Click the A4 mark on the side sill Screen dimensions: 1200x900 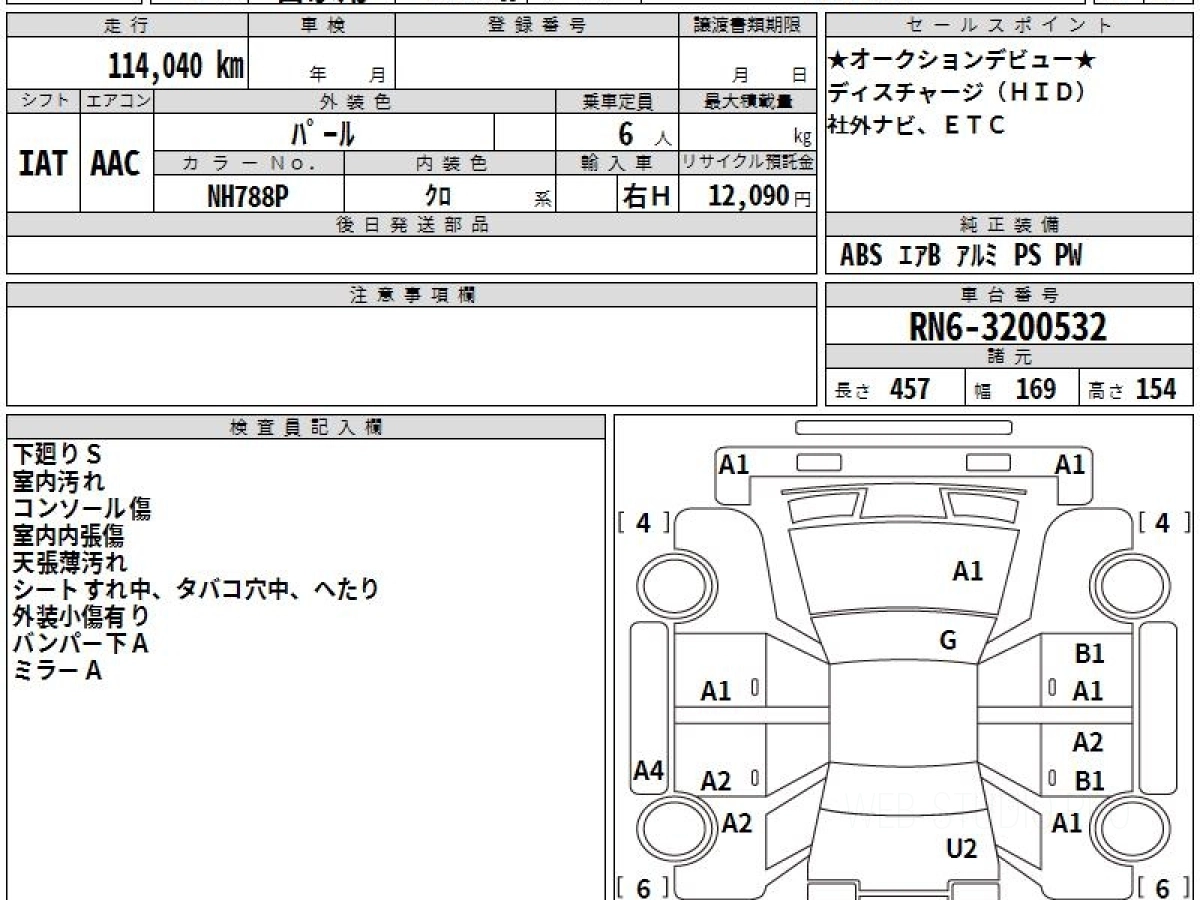[x=649, y=771]
